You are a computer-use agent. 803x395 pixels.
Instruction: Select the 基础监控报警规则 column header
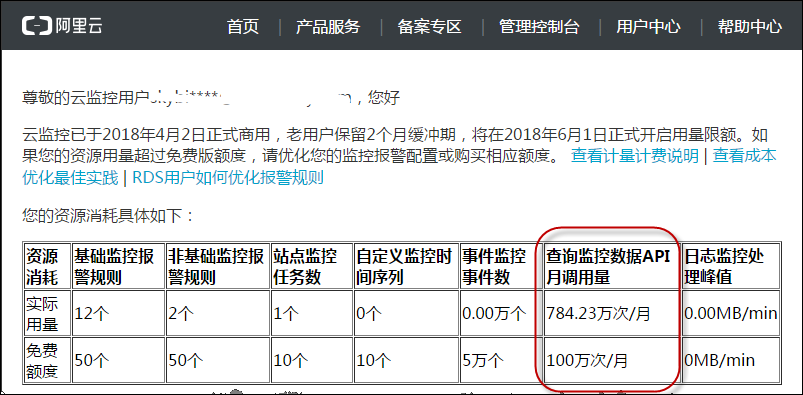[118, 266]
